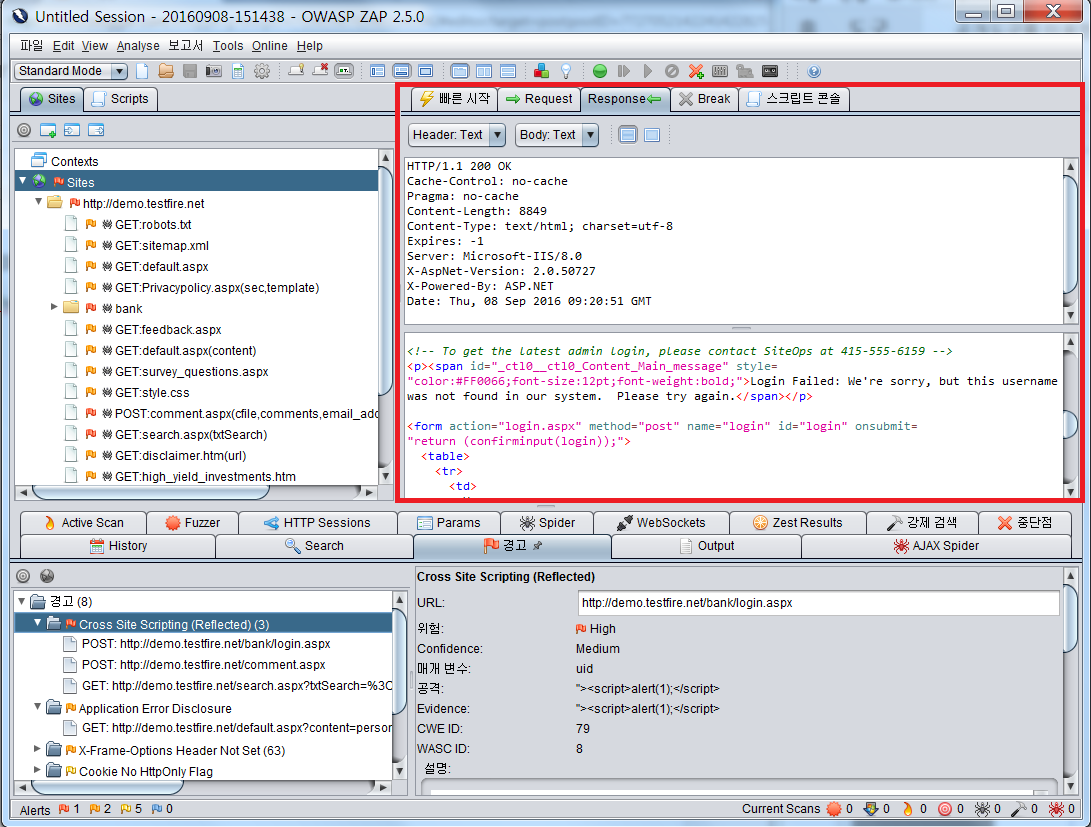Click the alert URL field showing login.aspx
The height and width of the screenshot is (827, 1091).
pos(816,603)
